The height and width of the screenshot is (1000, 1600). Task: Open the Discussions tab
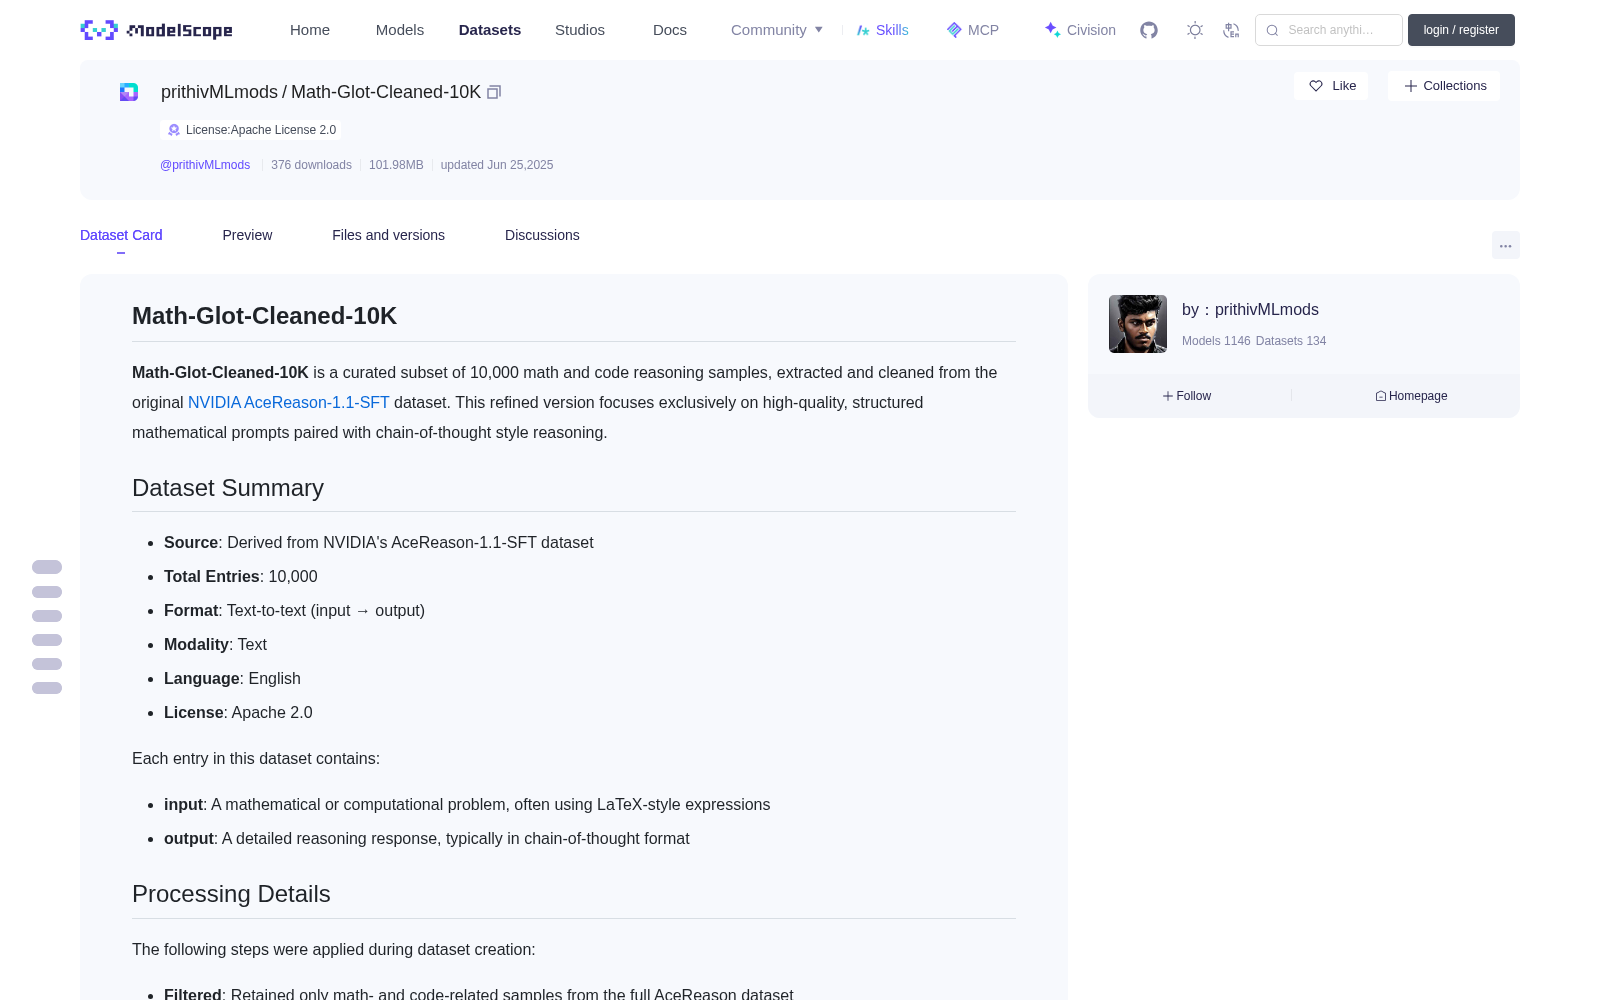[542, 235]
